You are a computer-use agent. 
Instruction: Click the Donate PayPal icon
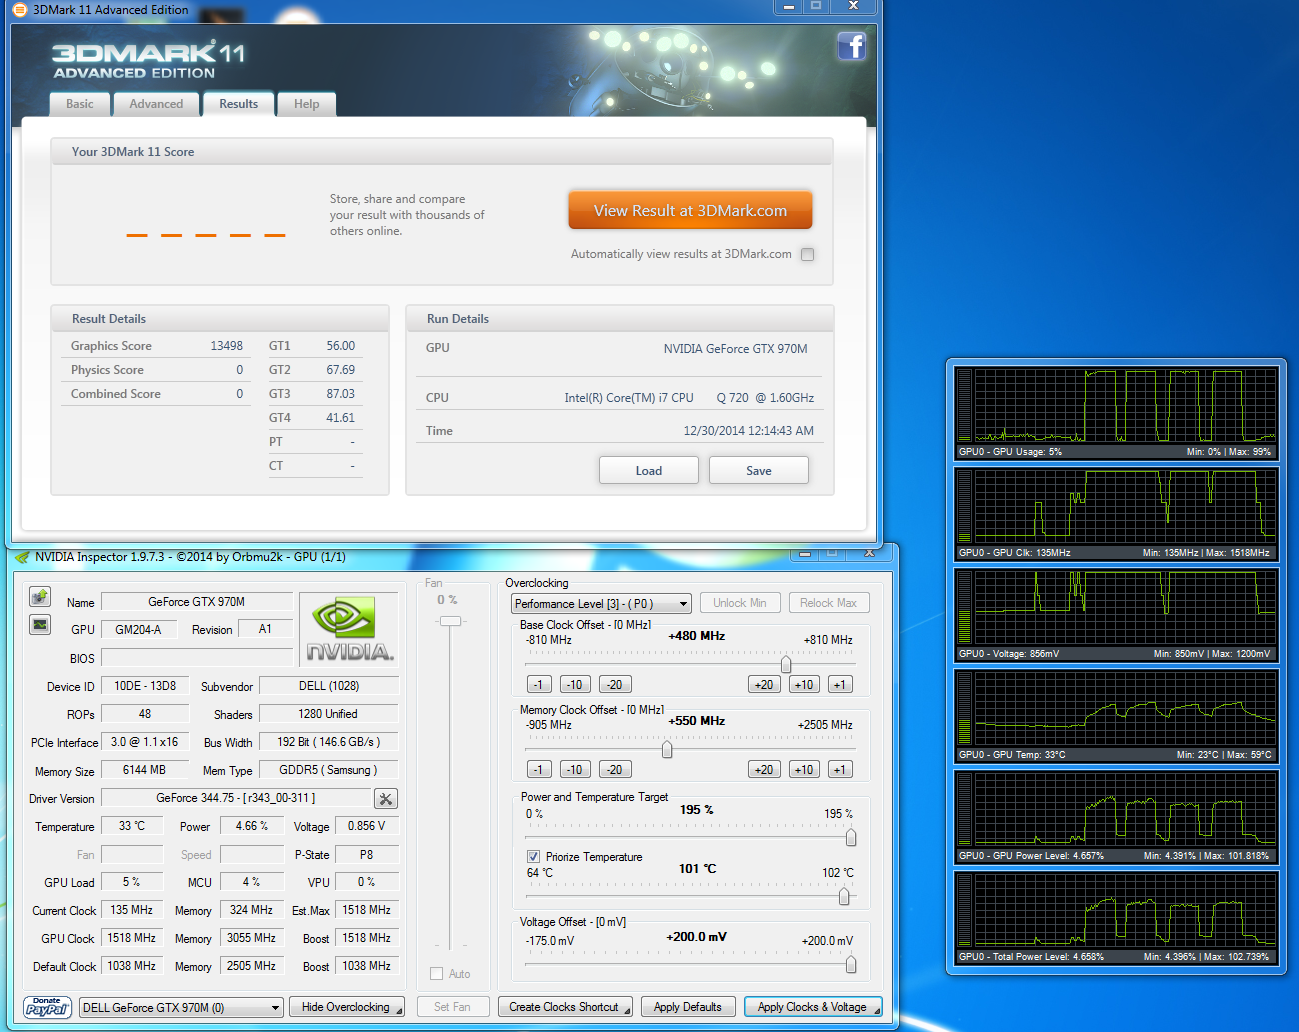coord(47,1007)
